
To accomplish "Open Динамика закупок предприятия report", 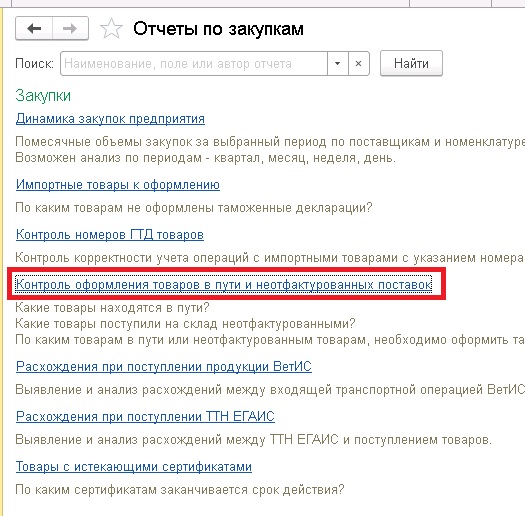I will coord(110,119).
